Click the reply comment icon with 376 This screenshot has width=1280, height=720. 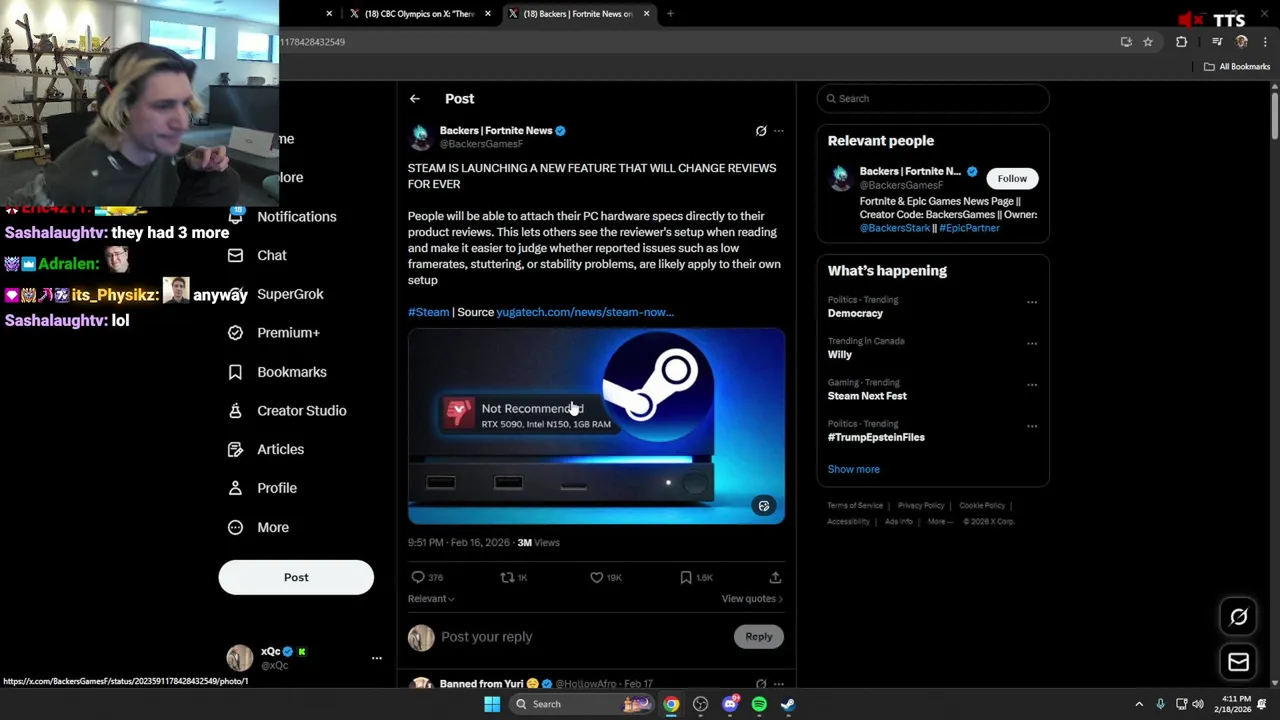click(418, 577)
